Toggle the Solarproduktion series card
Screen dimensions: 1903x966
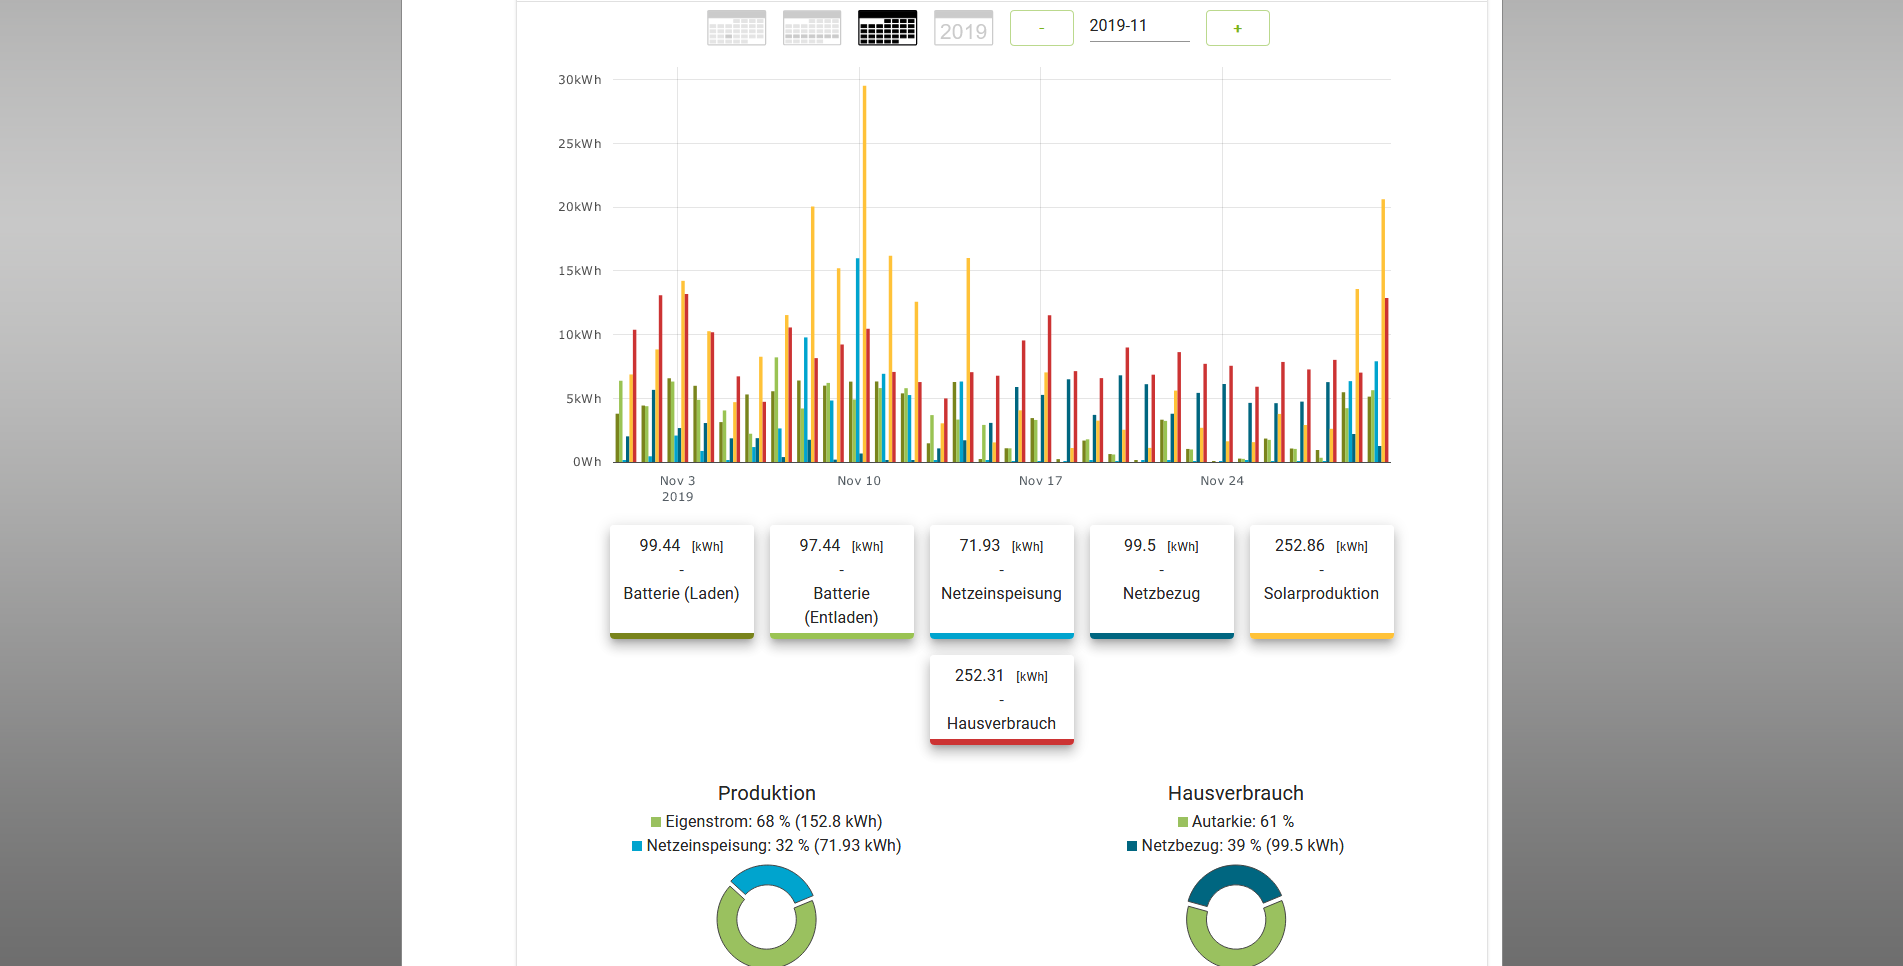pos(1321,581)
